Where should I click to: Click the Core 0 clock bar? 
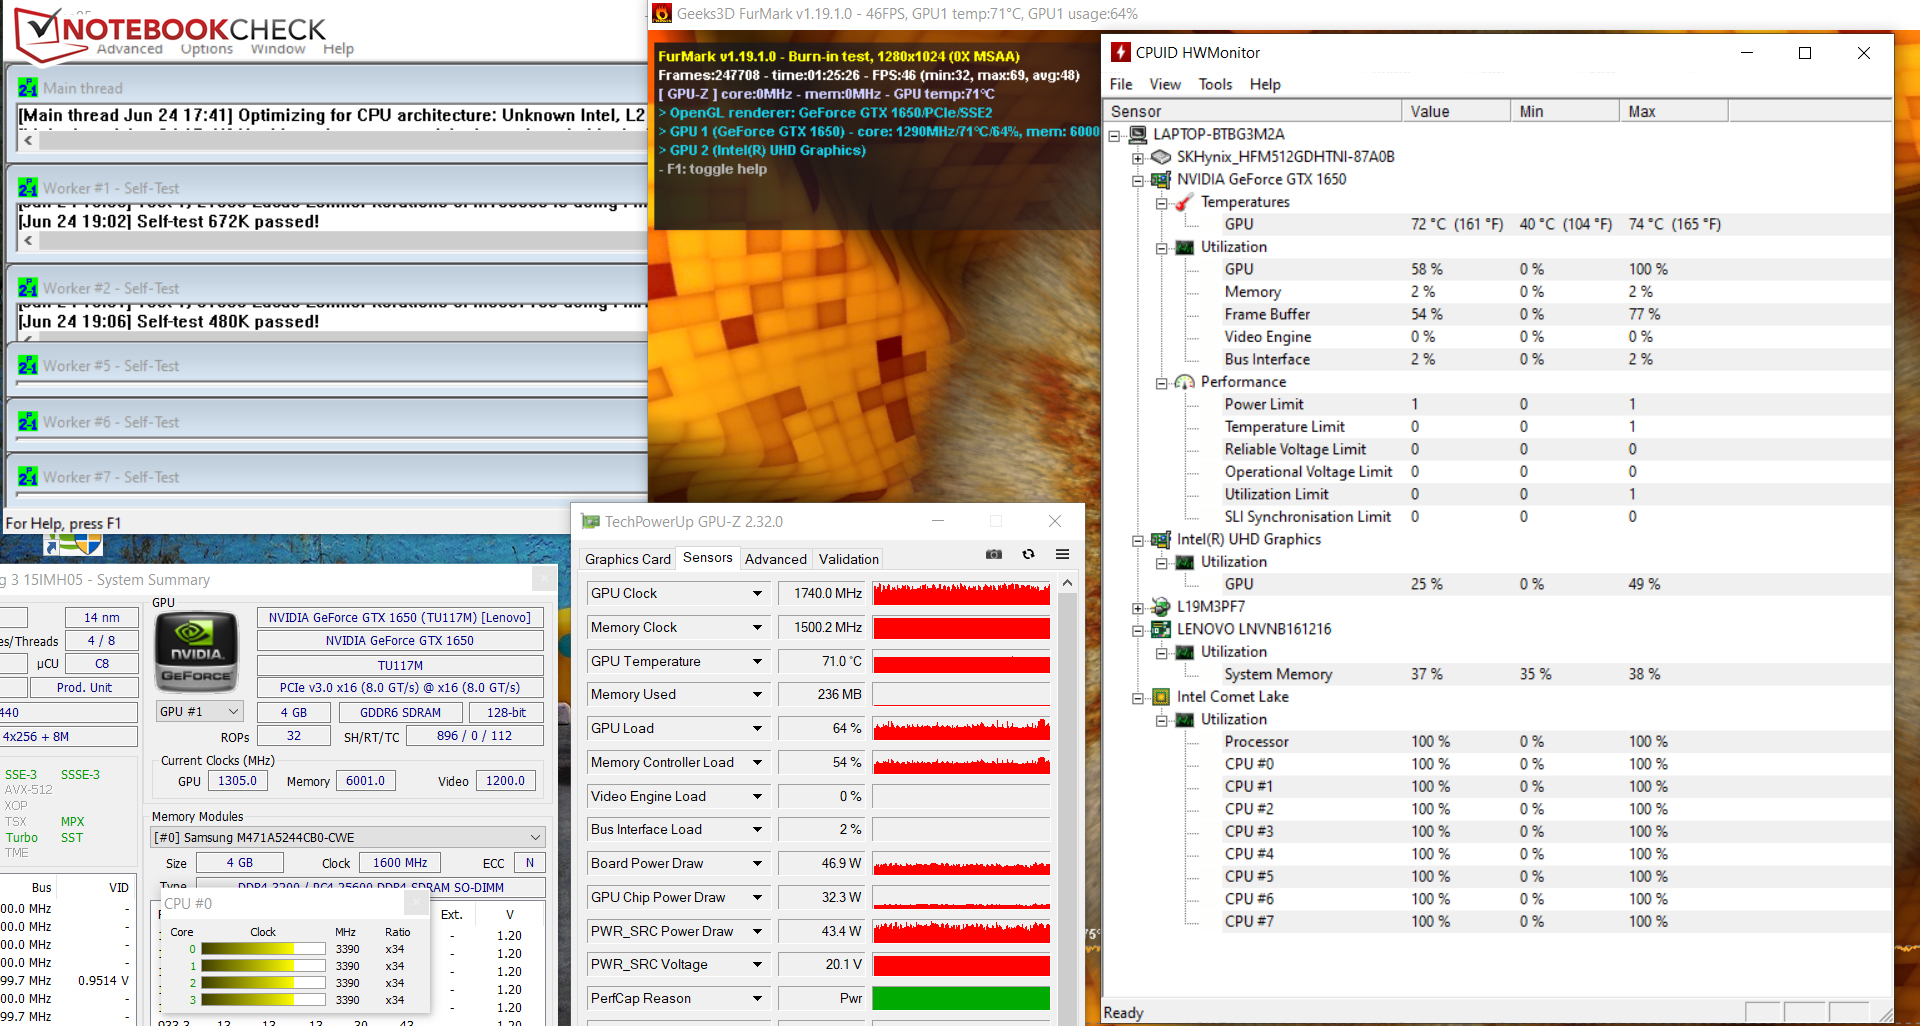(x=263, y=949)
